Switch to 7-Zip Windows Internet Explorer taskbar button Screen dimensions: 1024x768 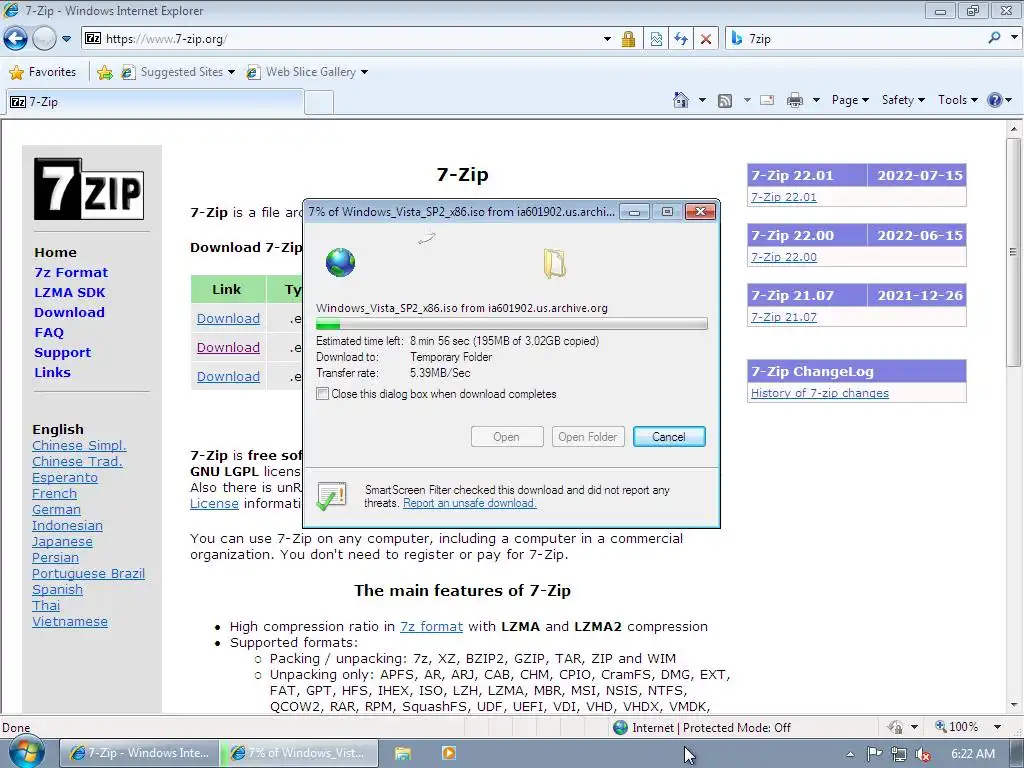(139, 753)
